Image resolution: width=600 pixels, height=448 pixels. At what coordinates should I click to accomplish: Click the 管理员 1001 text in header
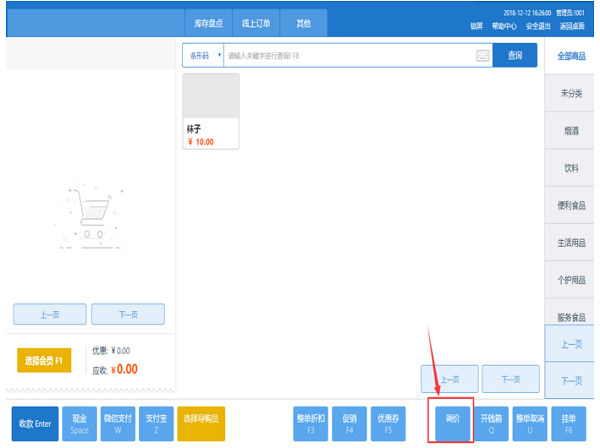pos(570,13)
